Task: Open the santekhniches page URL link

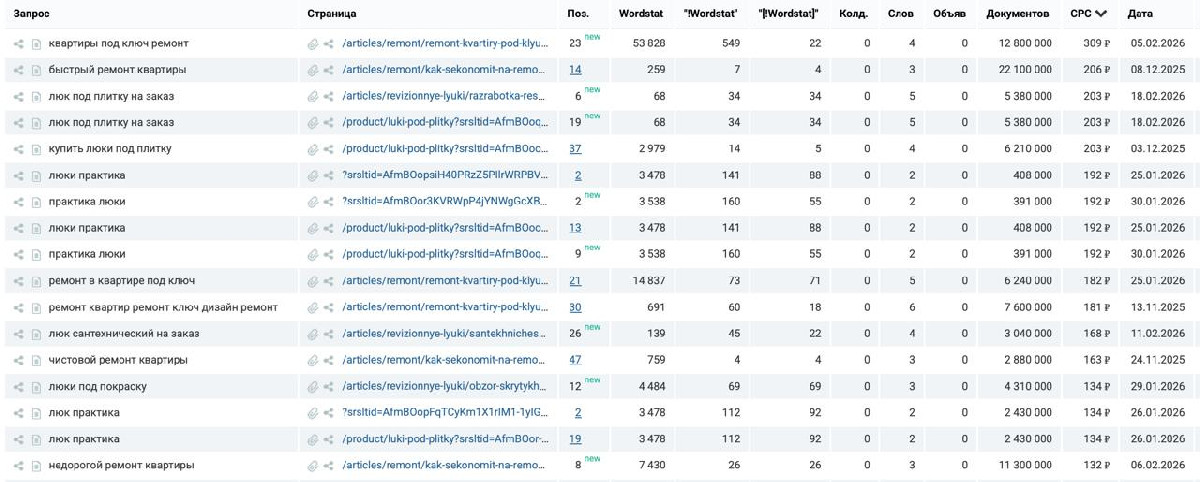Action: (x=445, y=334)
